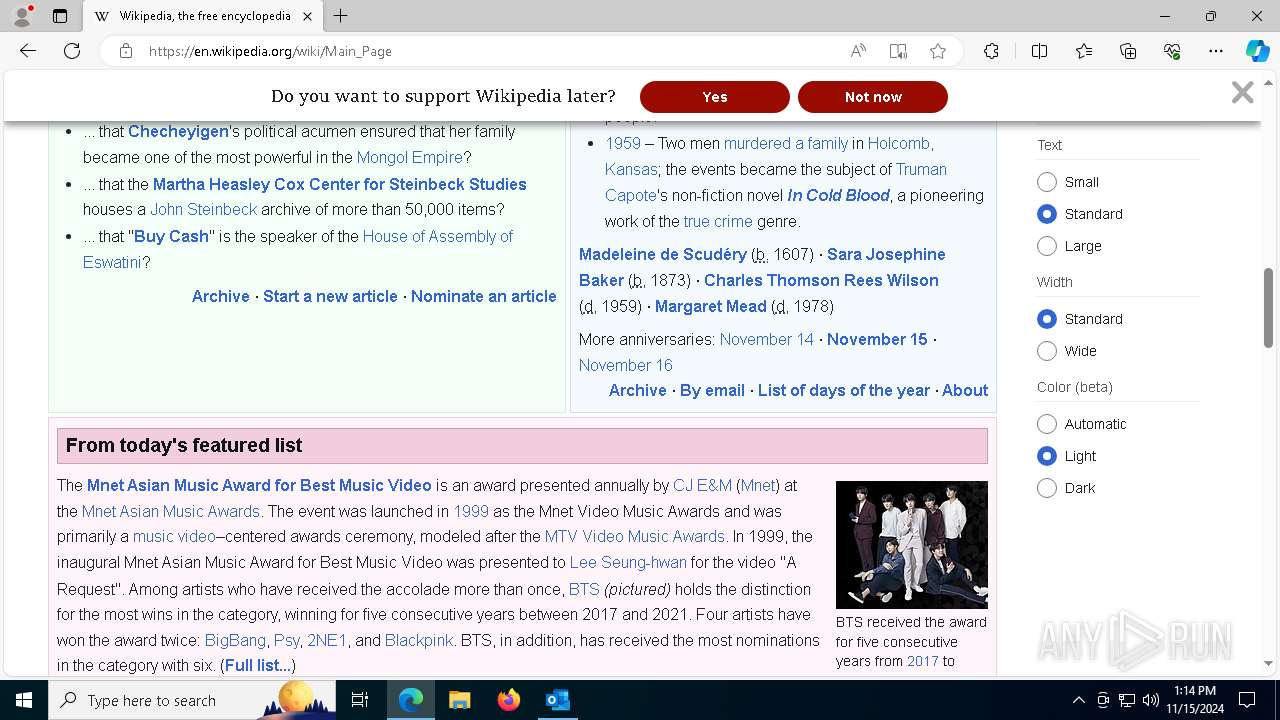Open Margaret Mead link
The image size is (1280, 720).
(711, 306)
